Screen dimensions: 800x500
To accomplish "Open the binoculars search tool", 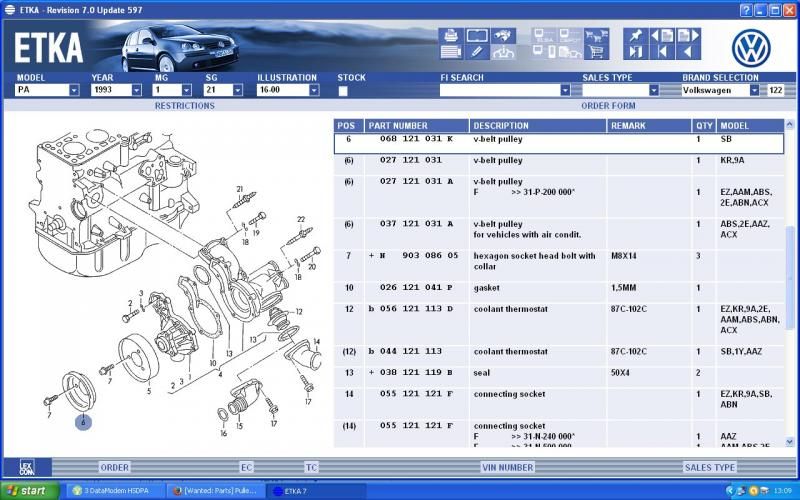I will [x=503, y=36].
